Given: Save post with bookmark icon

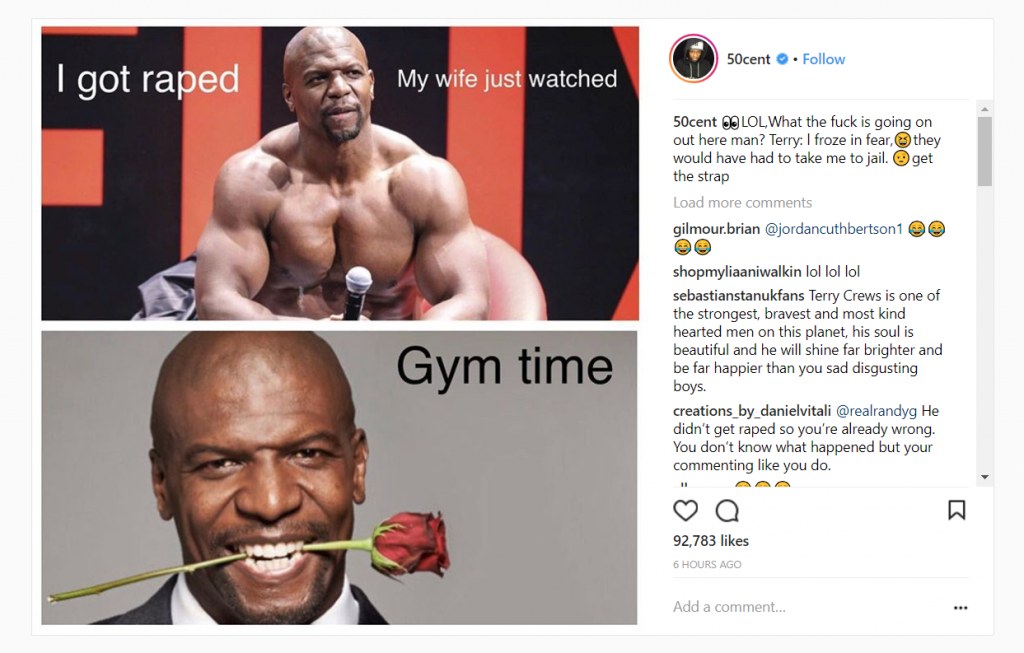Looking at the screenshot, I should [957, 510].
